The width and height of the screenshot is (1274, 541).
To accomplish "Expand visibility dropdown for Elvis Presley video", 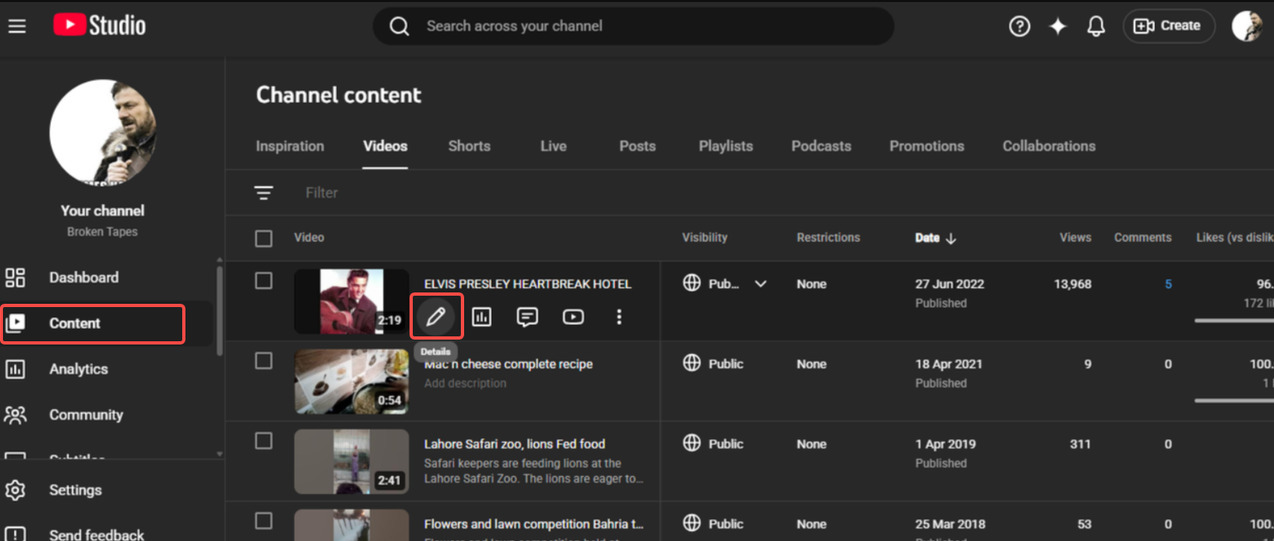I will point(761,284).
